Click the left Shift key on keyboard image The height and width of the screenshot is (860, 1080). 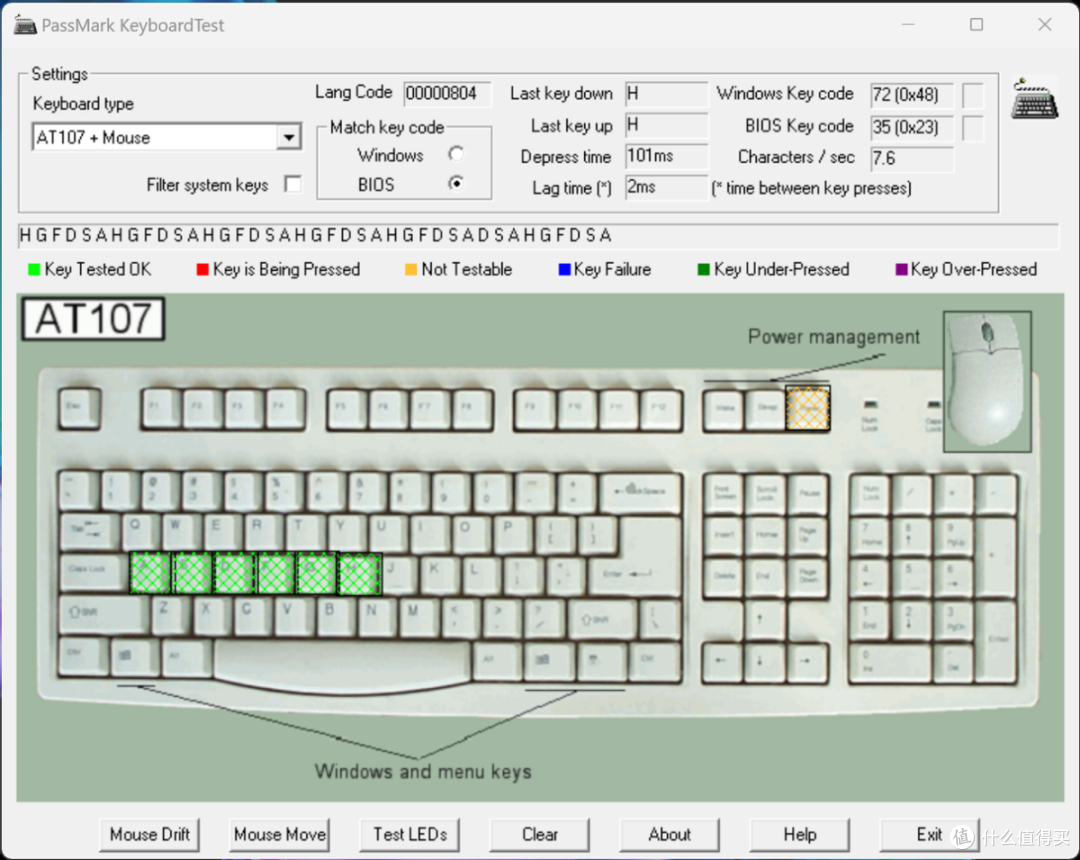(102, 615)
